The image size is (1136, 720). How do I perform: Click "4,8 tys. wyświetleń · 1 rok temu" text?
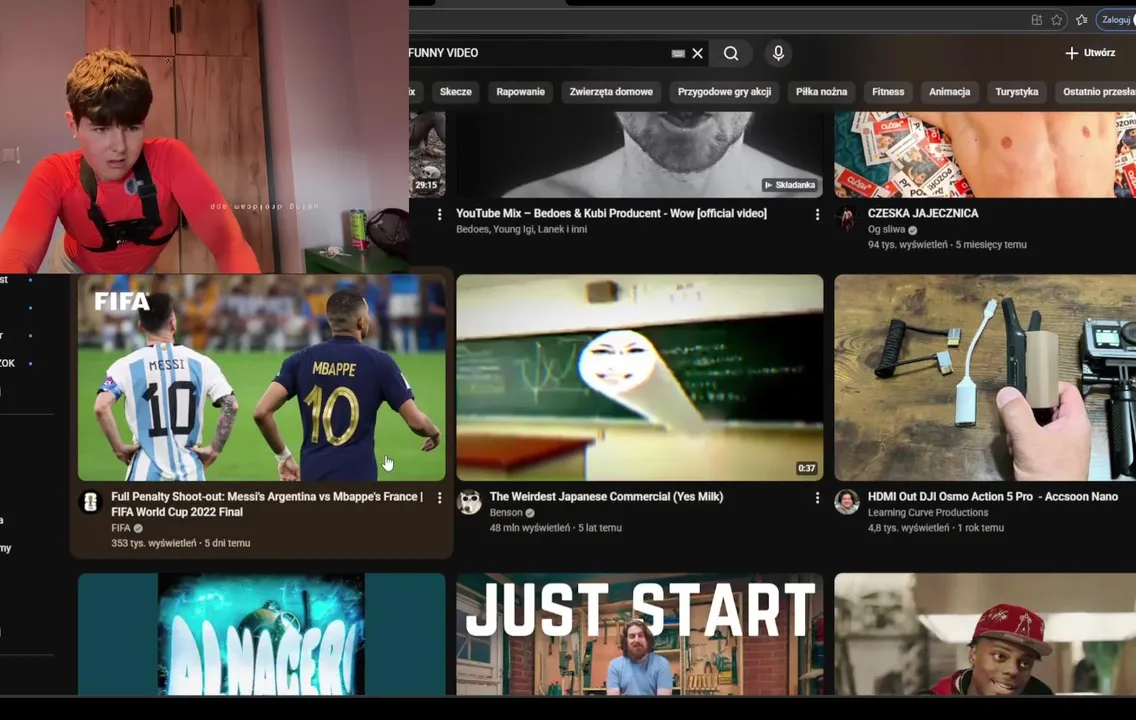click(x=935, y=527)
